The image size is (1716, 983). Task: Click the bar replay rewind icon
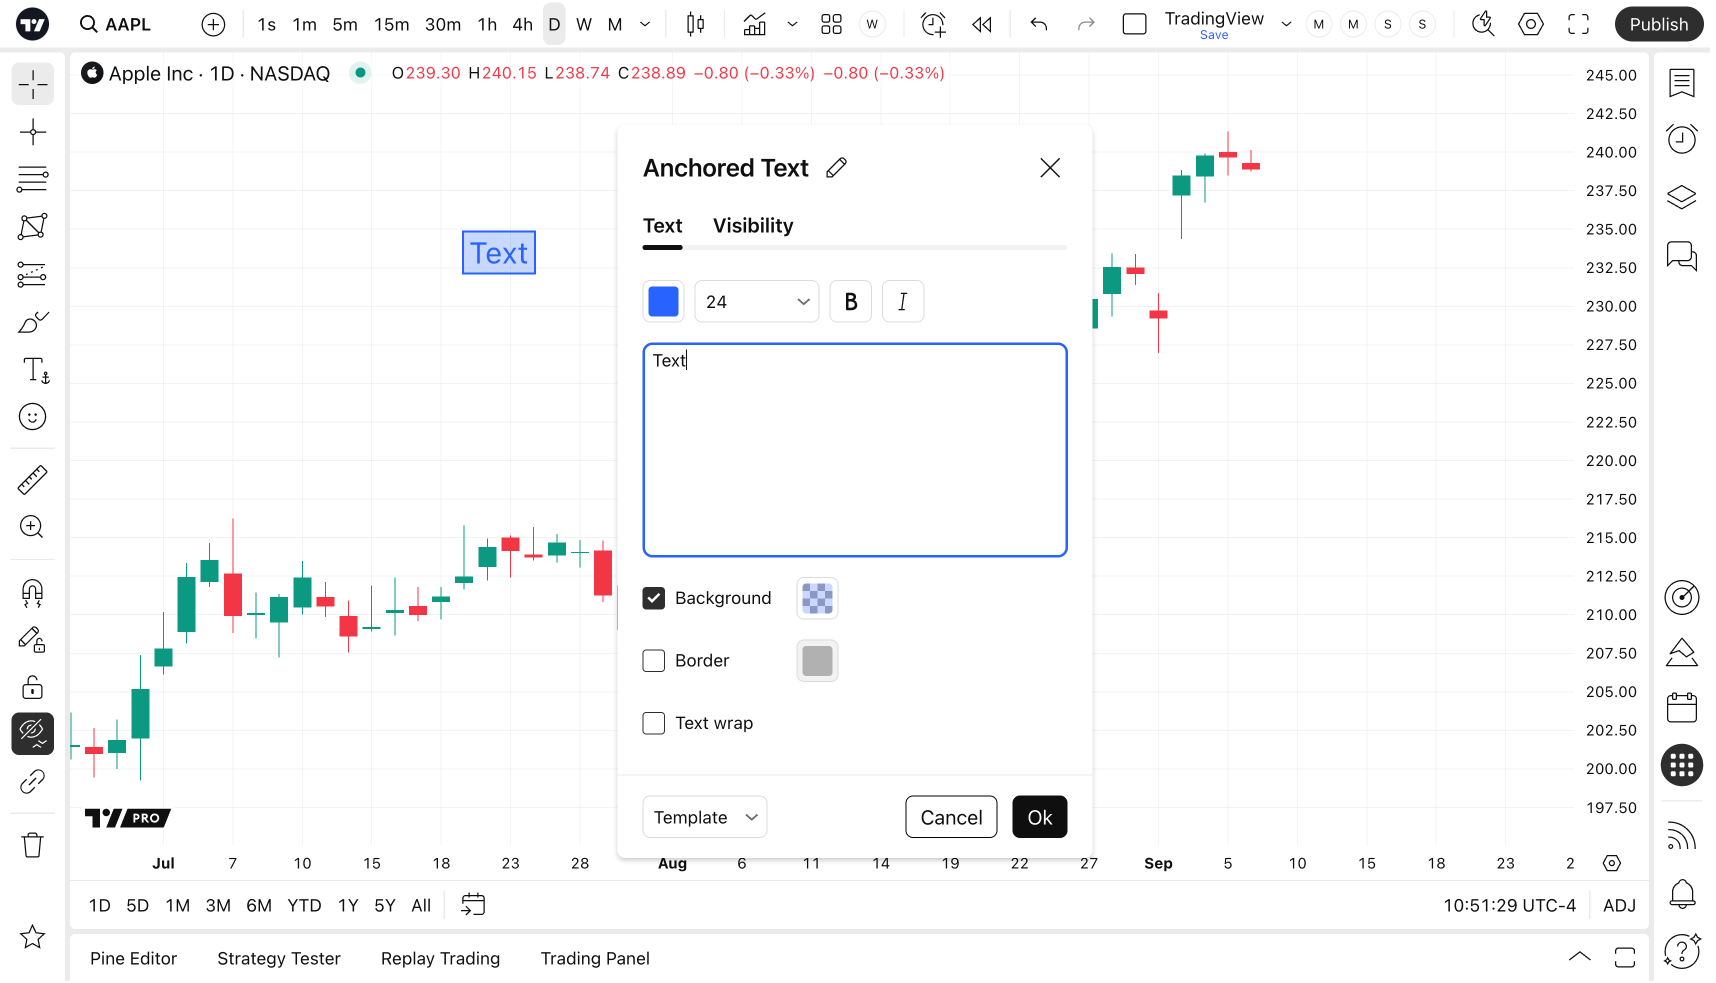point(982,24)
